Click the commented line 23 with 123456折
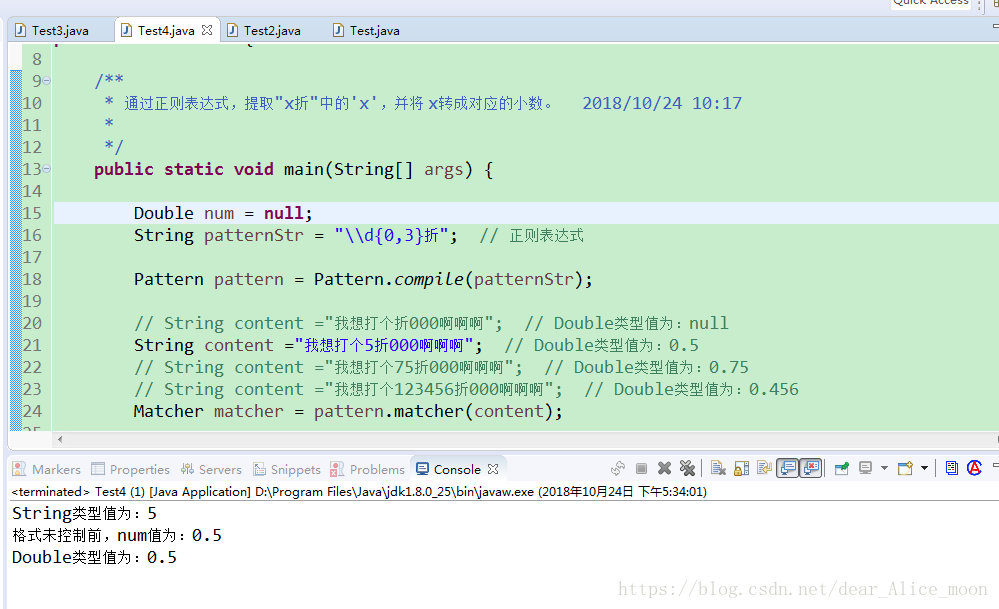Screen dimensions: 999x609 coord(466,389)
